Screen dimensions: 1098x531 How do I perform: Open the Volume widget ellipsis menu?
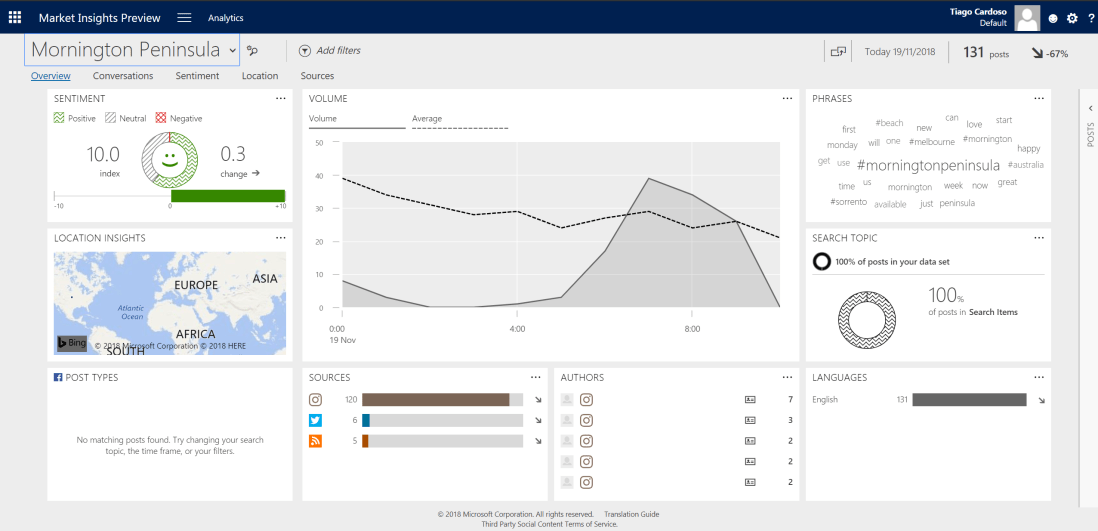tap(788, 98)
